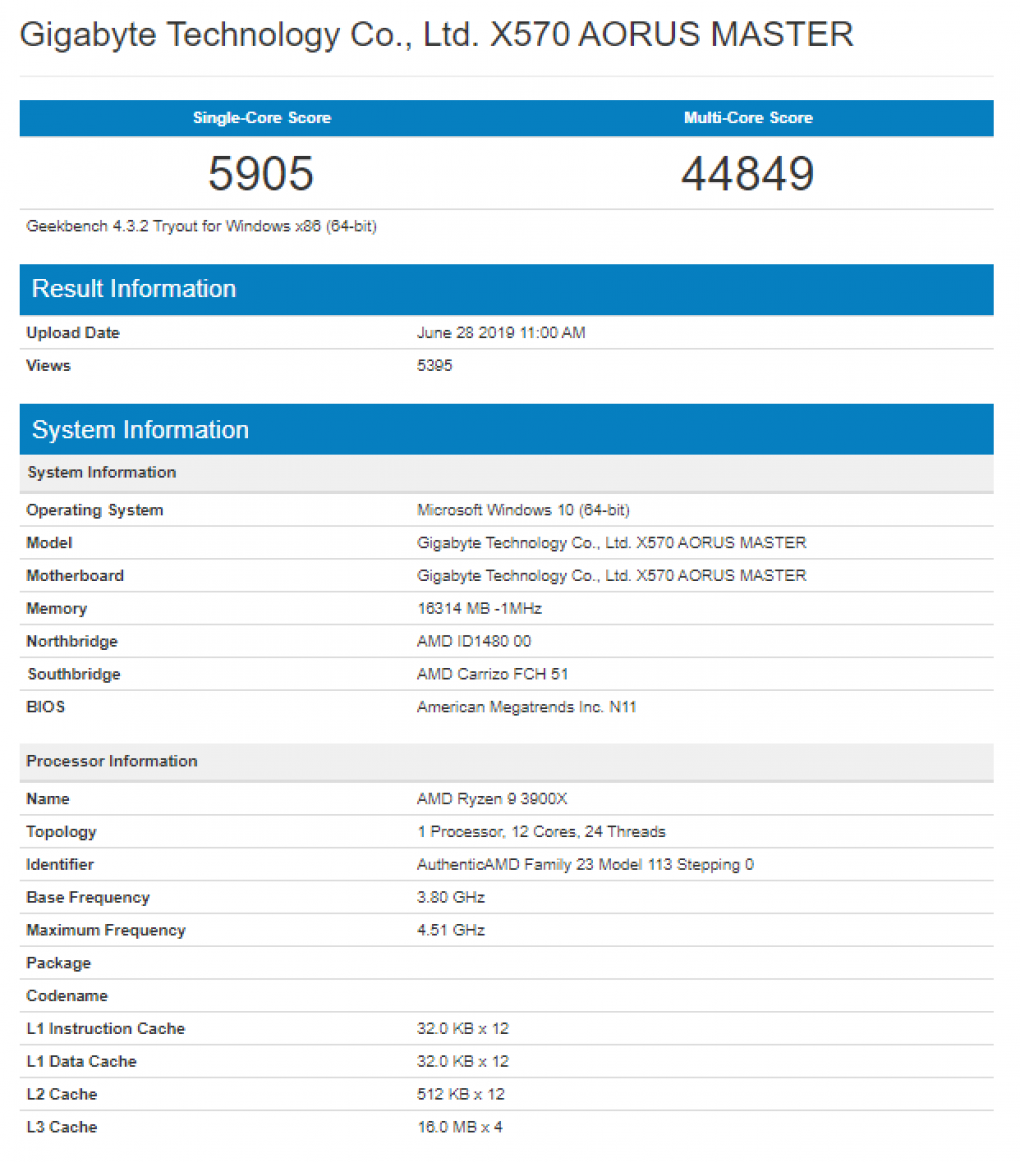Select the L2 value '512 KB x 12'

460,1095
